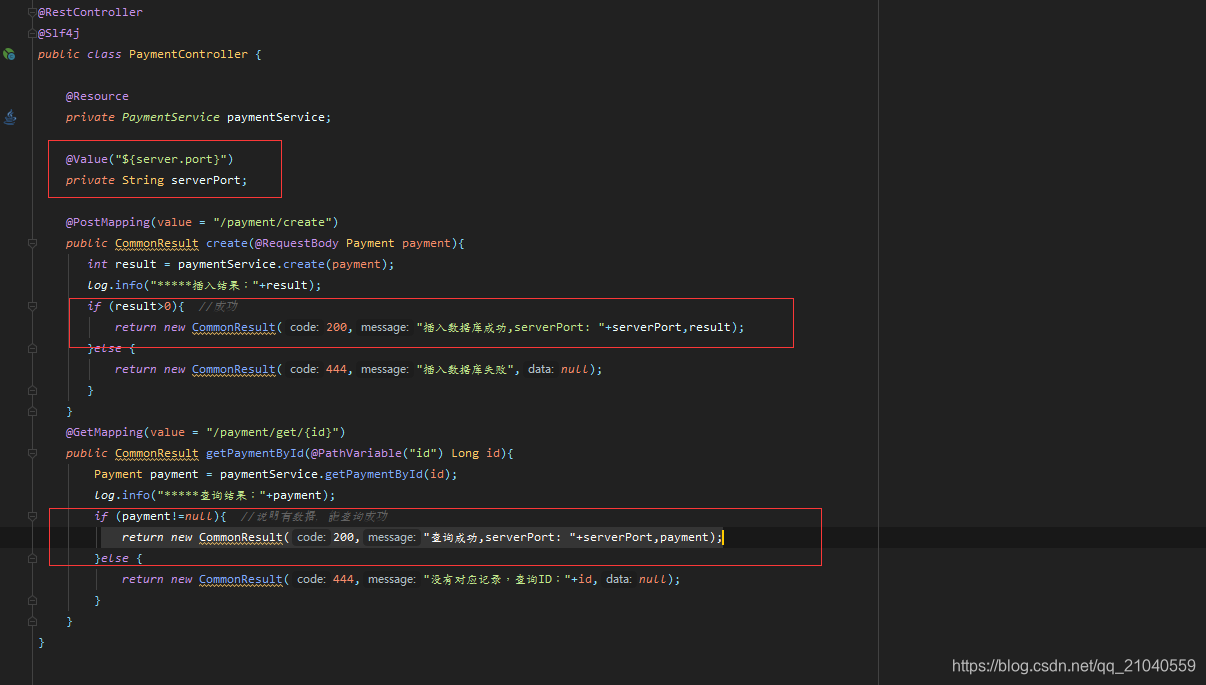The height and width of the screenshot is (685, 1206).
Task: Click the closing fold marker of the create method
Action: point(32,411)
